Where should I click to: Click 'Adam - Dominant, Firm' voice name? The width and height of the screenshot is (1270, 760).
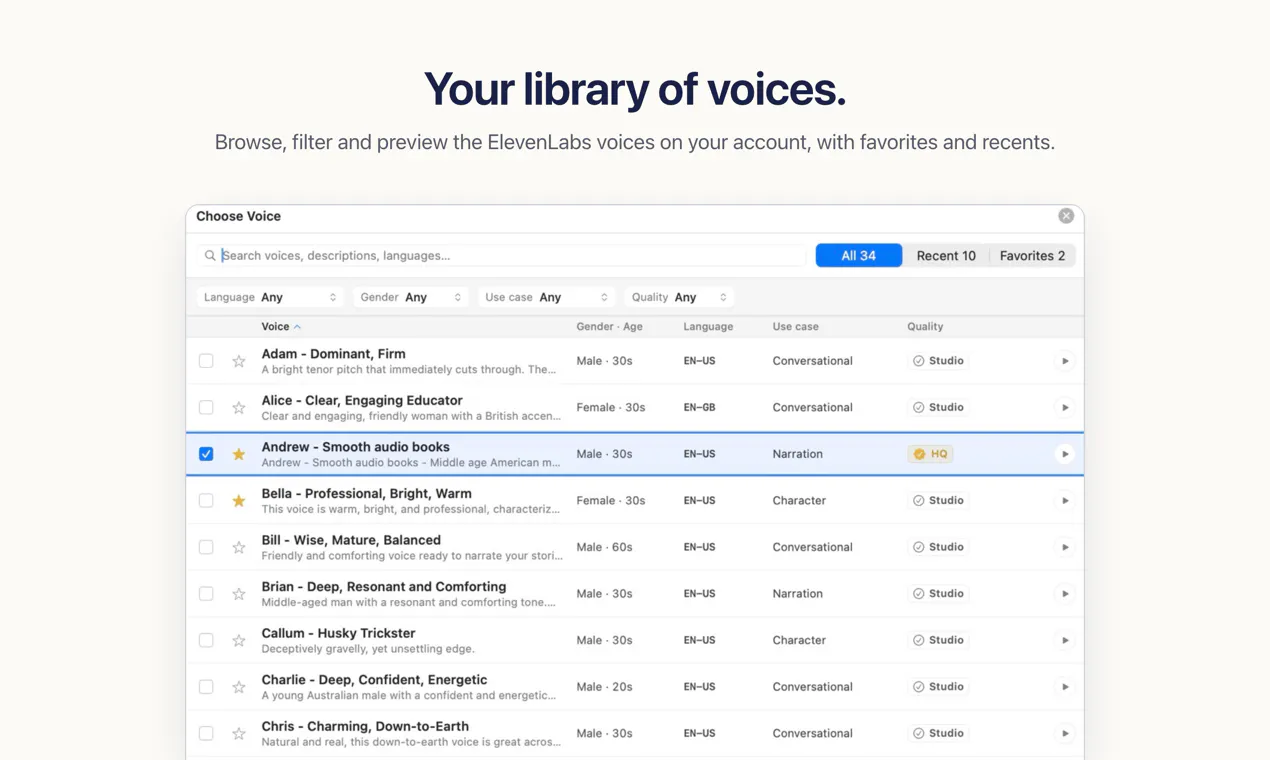334,354
